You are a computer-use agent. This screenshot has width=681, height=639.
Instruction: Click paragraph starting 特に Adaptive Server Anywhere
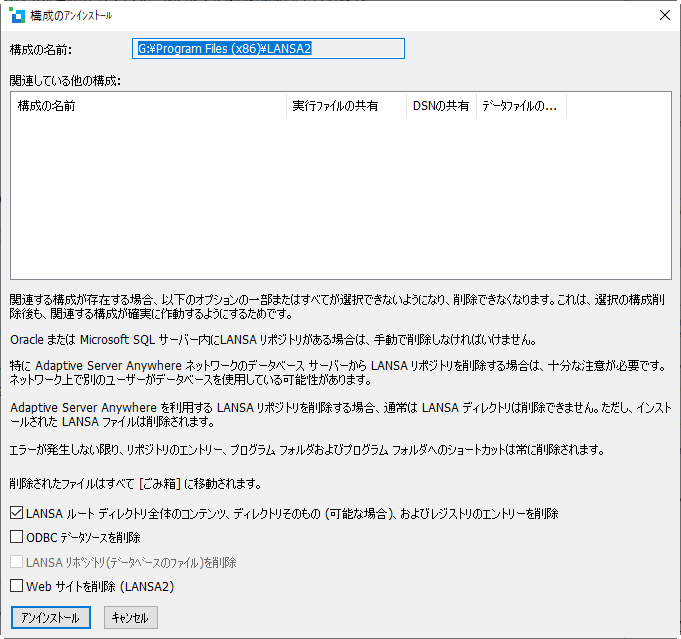click(338, 373)
